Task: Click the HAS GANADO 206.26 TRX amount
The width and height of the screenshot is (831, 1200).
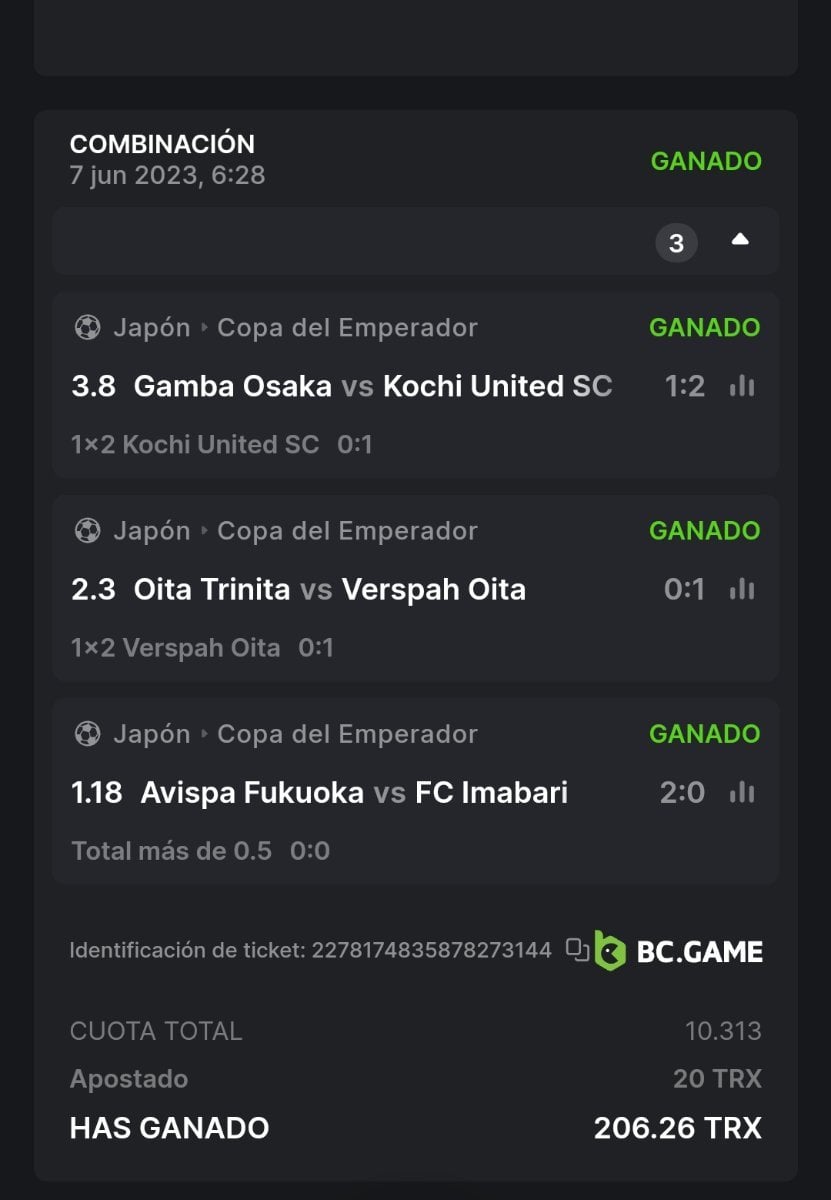Action: [x=677, y=1128]
